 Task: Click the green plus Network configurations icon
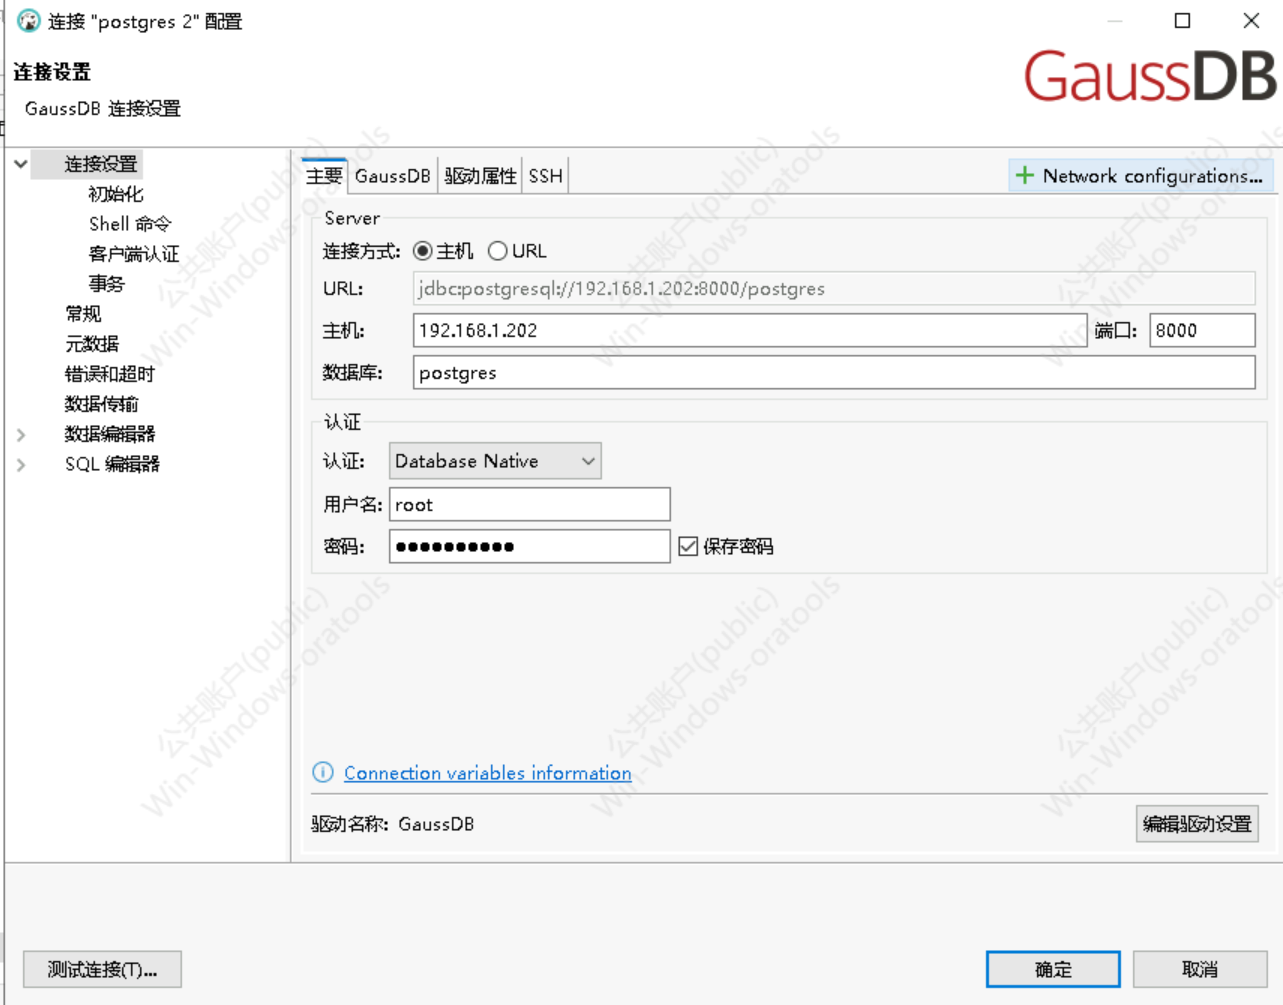[x=1024, y=176]
